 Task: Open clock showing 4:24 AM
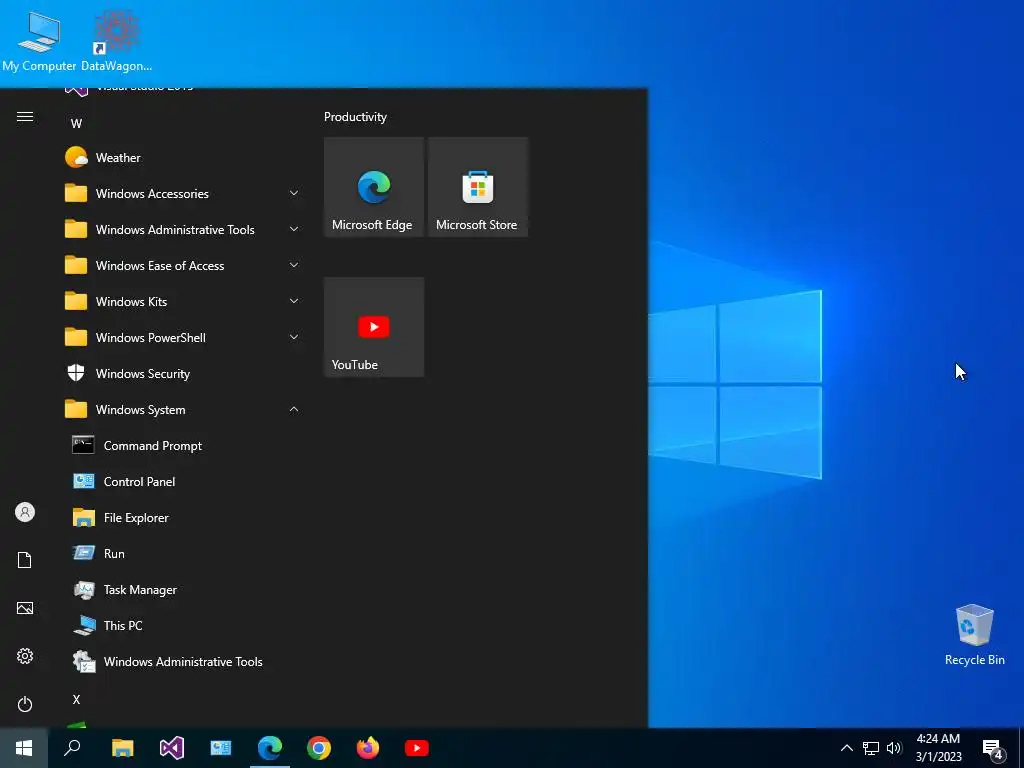(x=938, y=748)
